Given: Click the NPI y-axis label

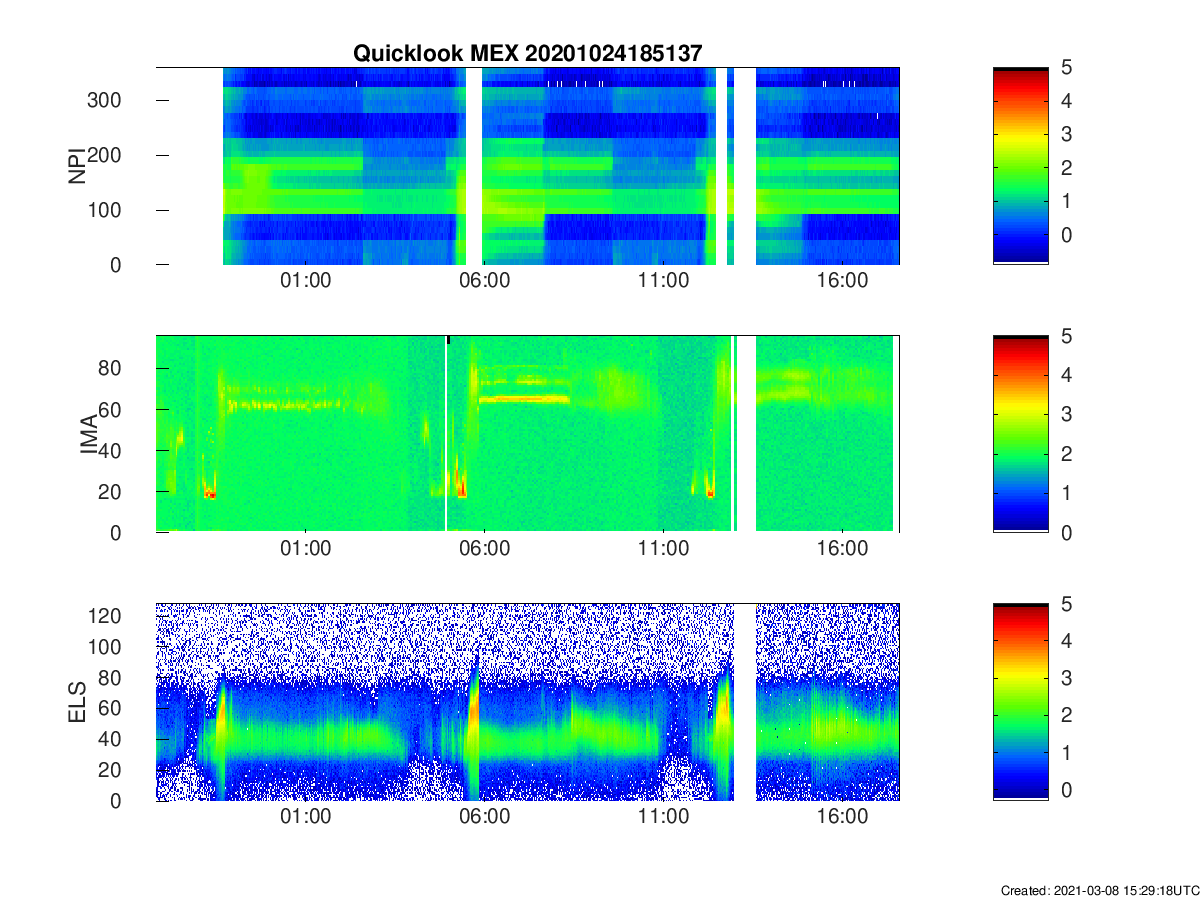Looking at the screenshot, I should coord(77,166).
